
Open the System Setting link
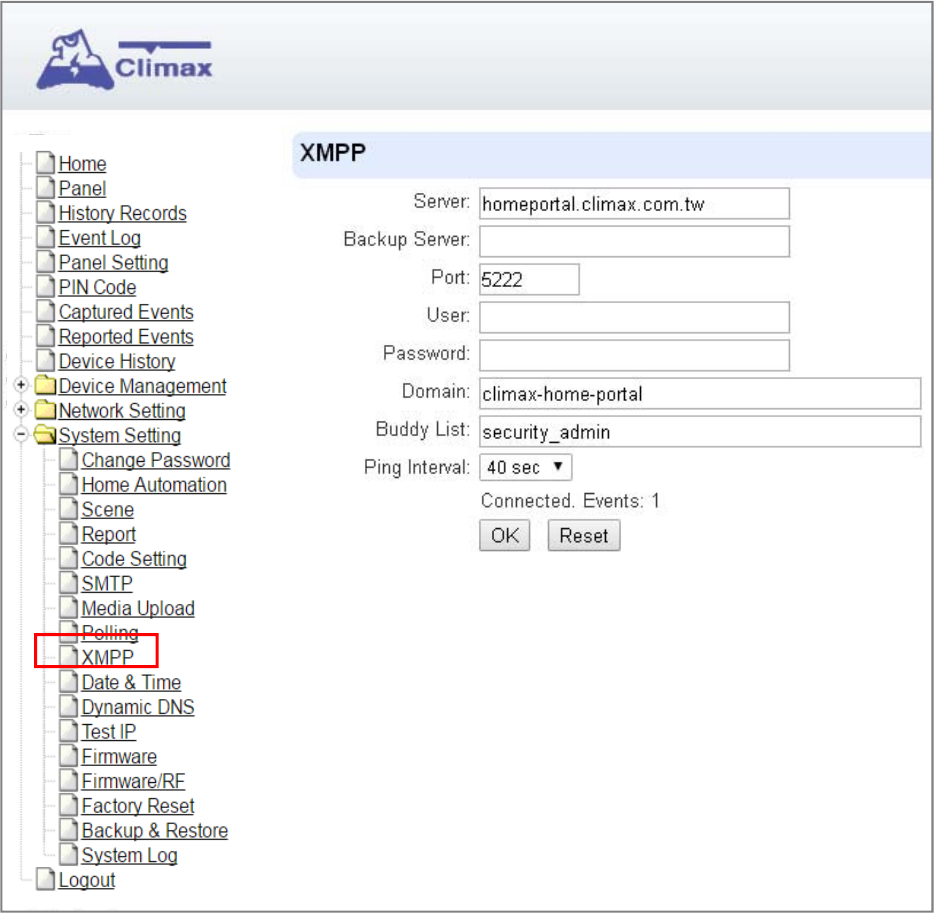(119, 436)
